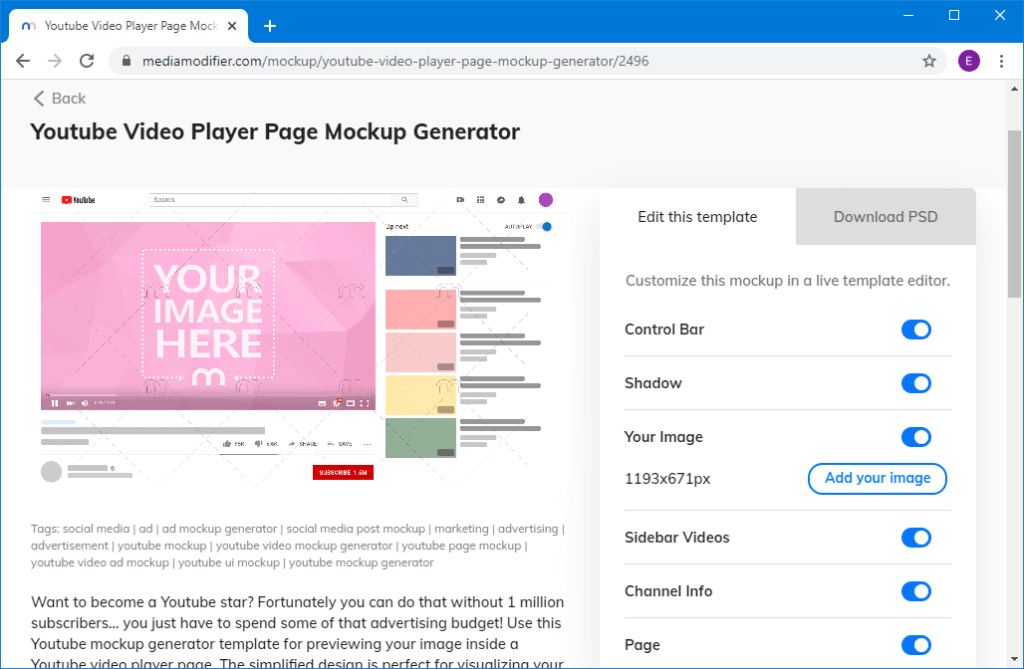Image resolution: width=1024 pixels, height=669 pixels.
Task: Click the more options ellipsis under the video
Action: click(365, 443)
